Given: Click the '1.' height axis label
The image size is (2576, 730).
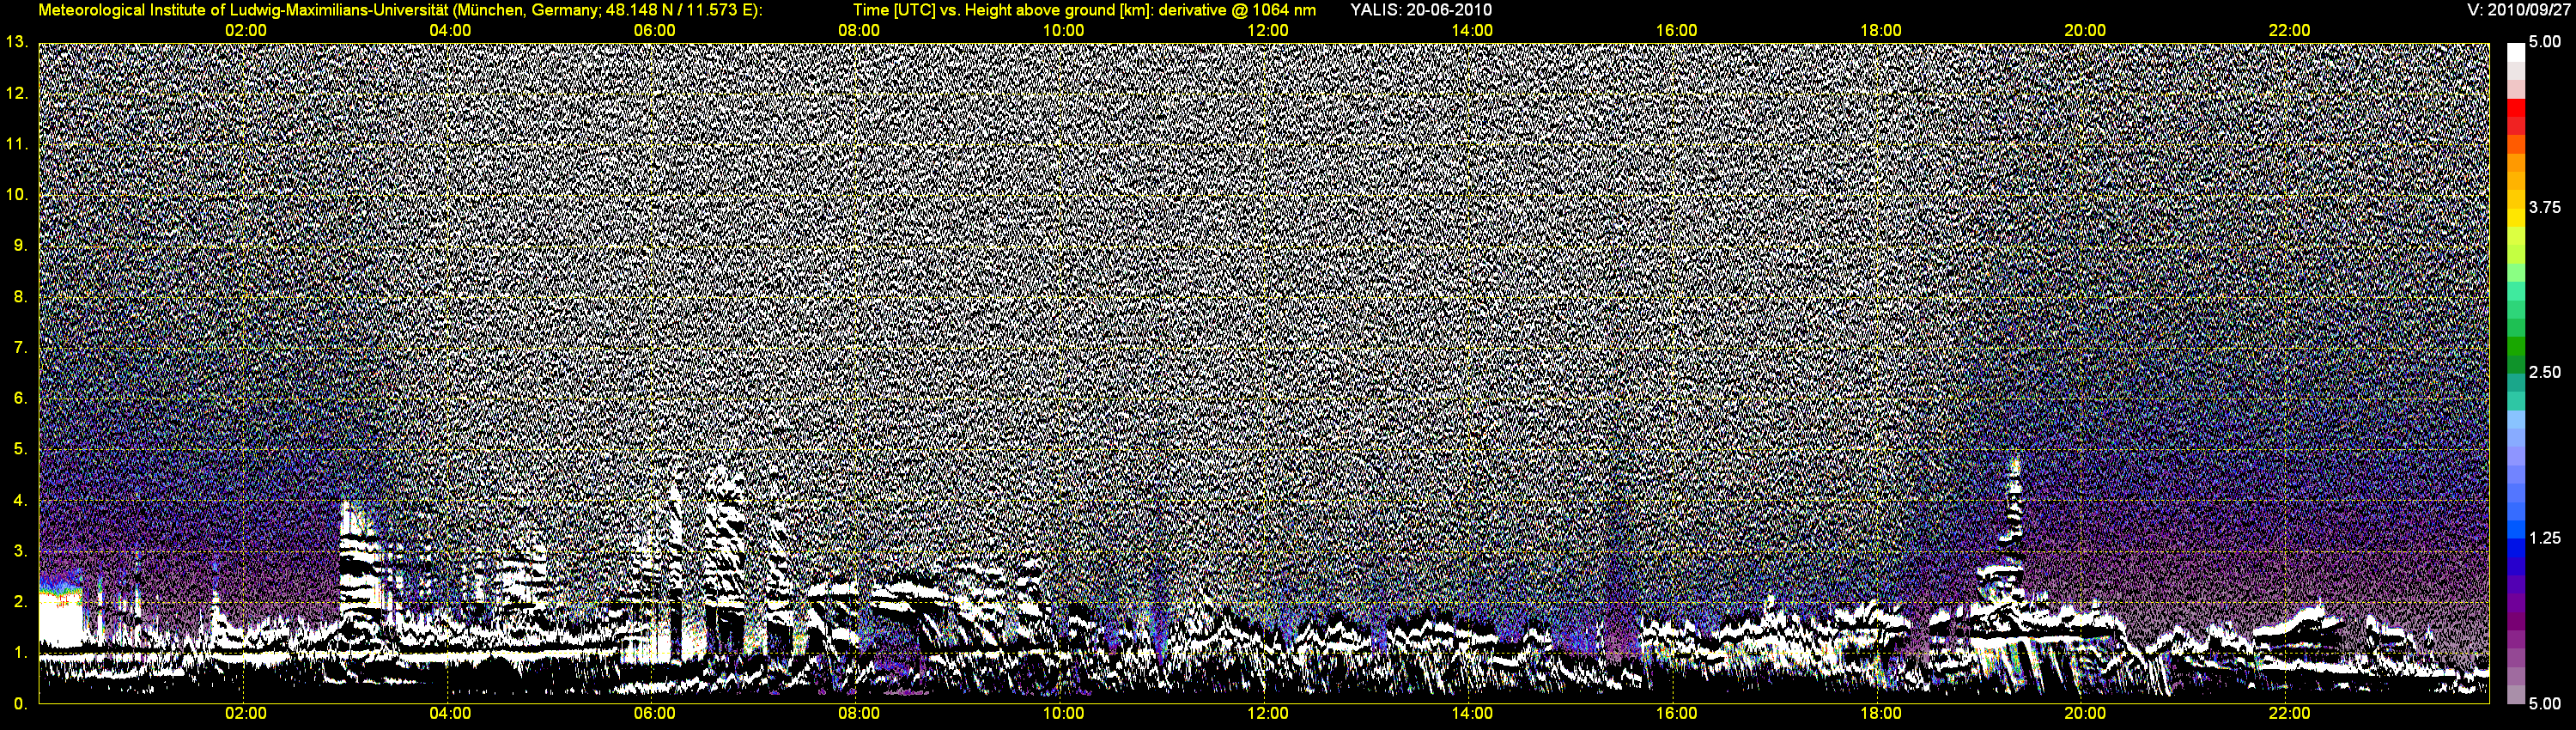Looking at the screenshot, I should [x=20, y=652].
